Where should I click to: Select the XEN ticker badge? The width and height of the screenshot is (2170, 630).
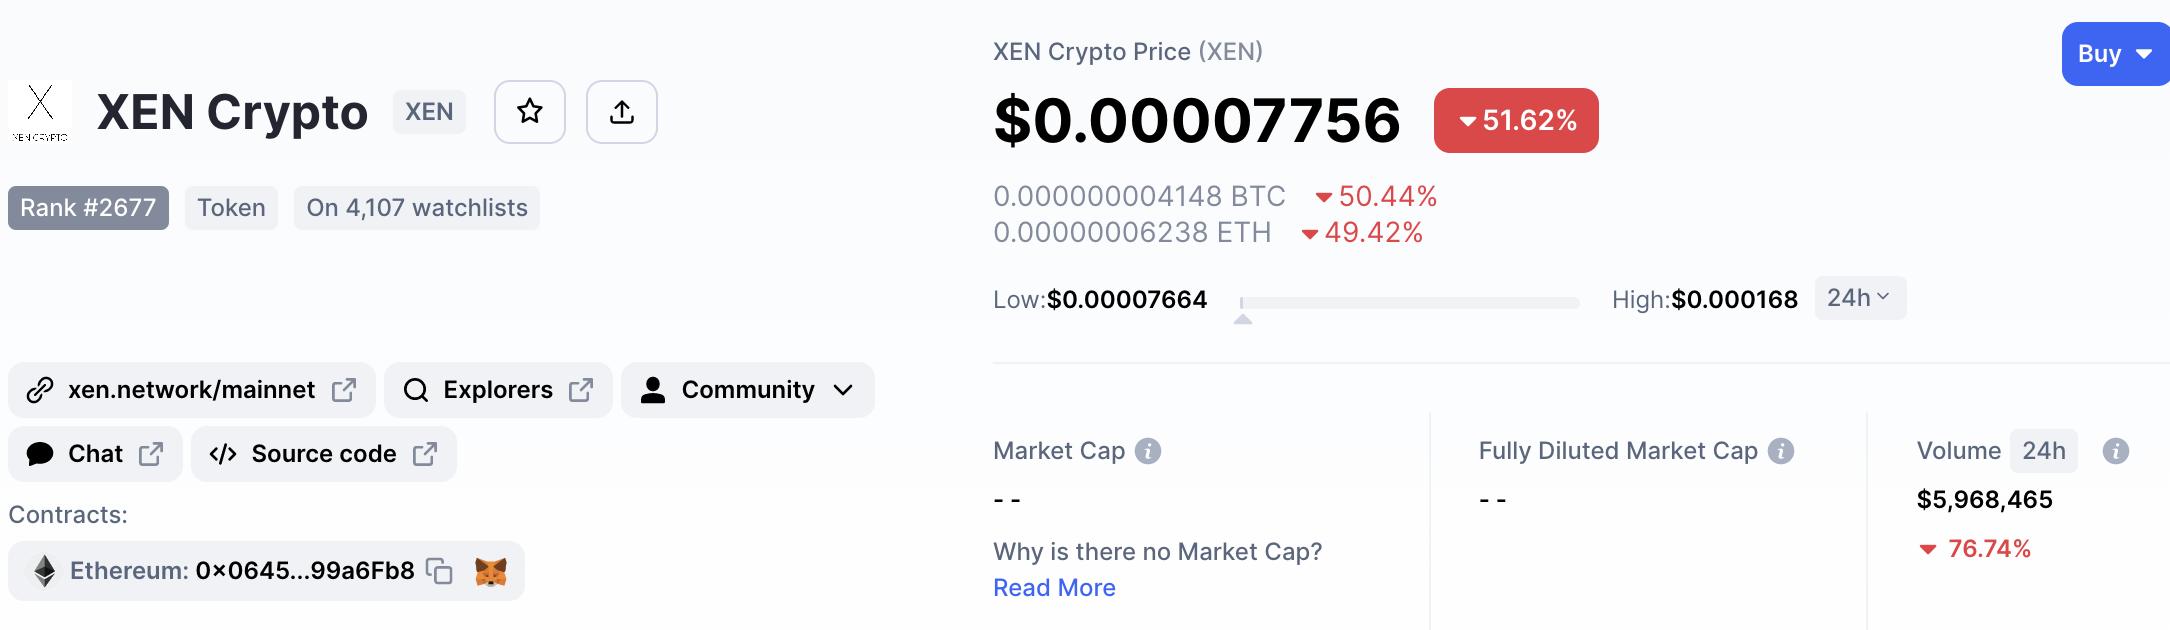pyautogui.click(x=429, y=112)
